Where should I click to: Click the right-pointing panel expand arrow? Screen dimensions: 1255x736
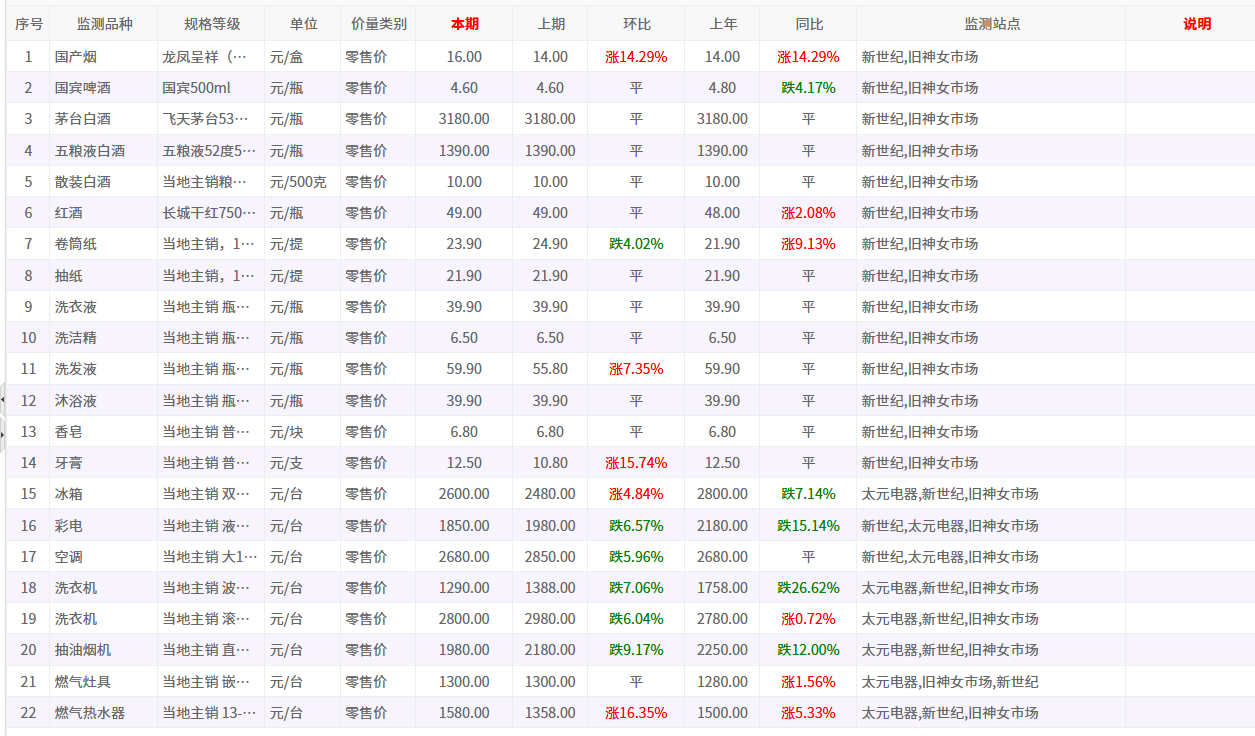tap(3, 434)
